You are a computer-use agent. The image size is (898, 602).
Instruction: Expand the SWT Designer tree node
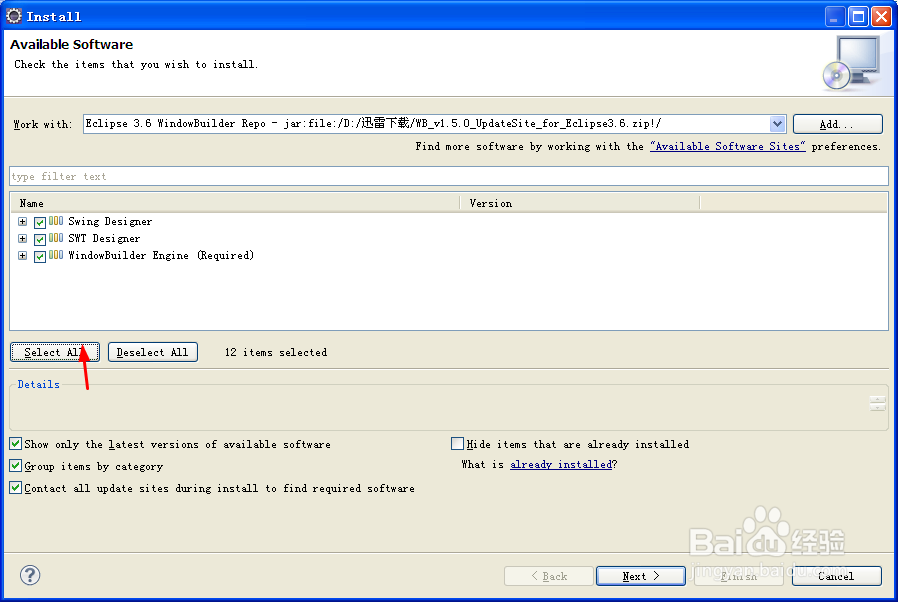tap(22, 239)
